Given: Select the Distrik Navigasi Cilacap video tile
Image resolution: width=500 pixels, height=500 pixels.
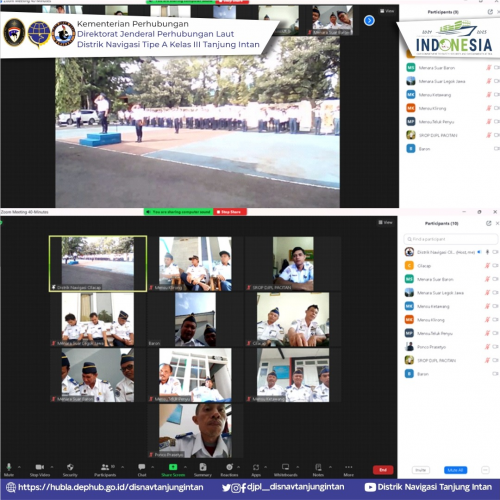Looking at the screenshot, I should [x=98, y=264].
